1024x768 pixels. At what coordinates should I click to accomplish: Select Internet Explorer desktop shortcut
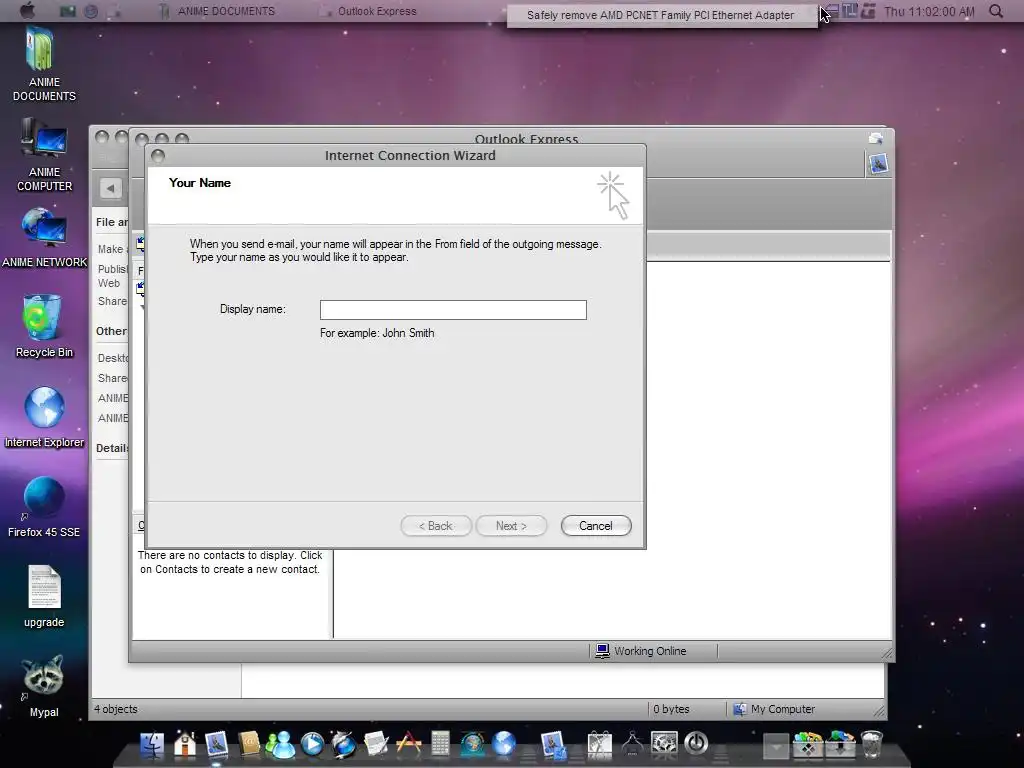pos(44,416)
